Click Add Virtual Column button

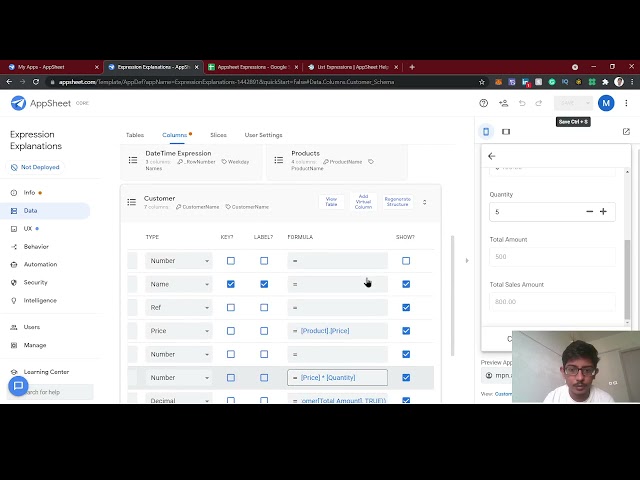tap(363, 202)
